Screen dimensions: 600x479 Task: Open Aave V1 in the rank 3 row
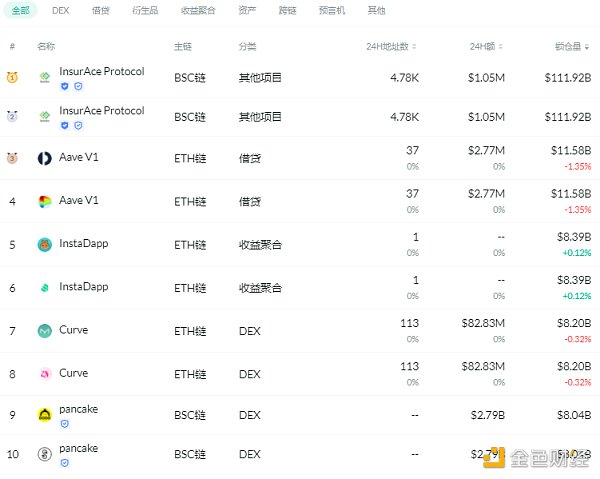(x=79, y=157)
